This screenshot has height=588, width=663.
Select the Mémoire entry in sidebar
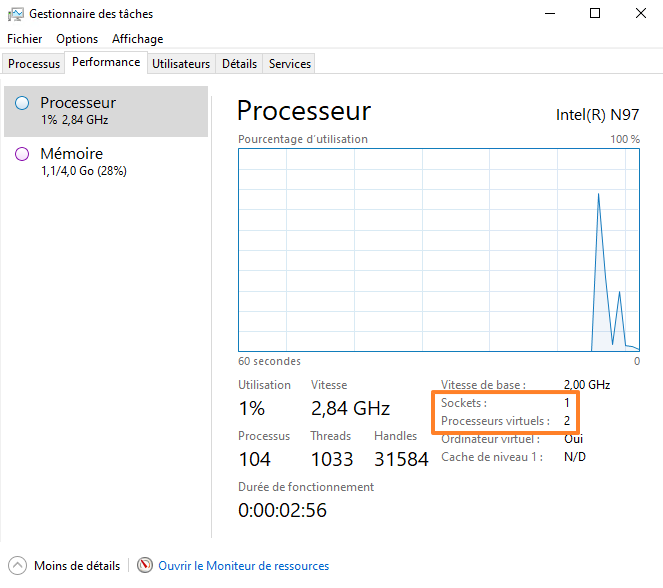pyautogui.click(x=106, y=162)
